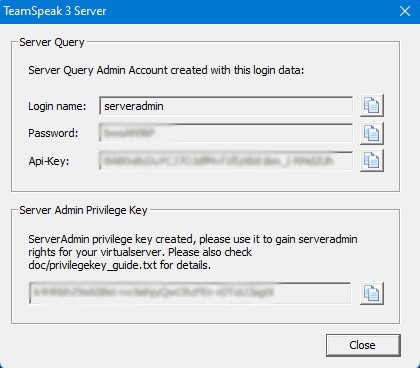The height and width of the screenshot is (368, 420).
Task: Click into the Password field
Action: 226,133
